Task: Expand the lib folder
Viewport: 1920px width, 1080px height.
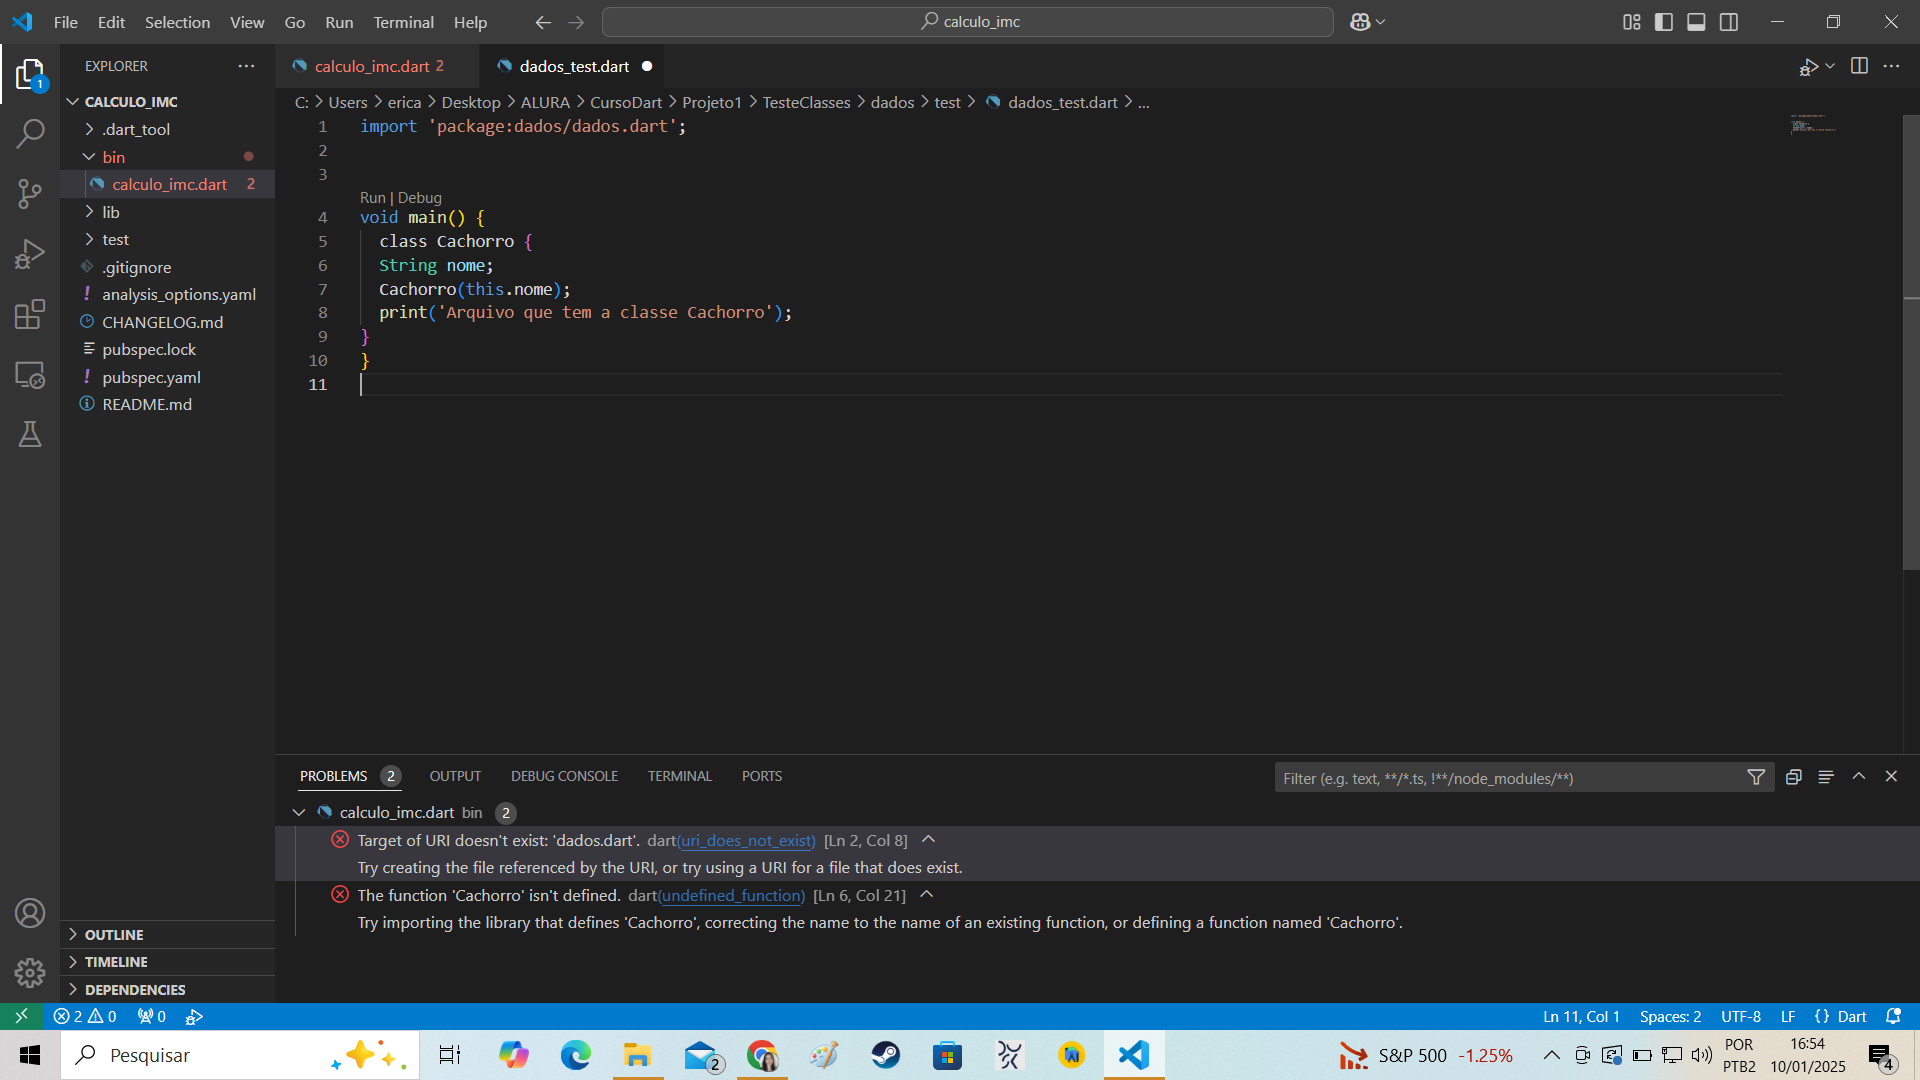Action: pyautogui.click(x=90, y=212)
